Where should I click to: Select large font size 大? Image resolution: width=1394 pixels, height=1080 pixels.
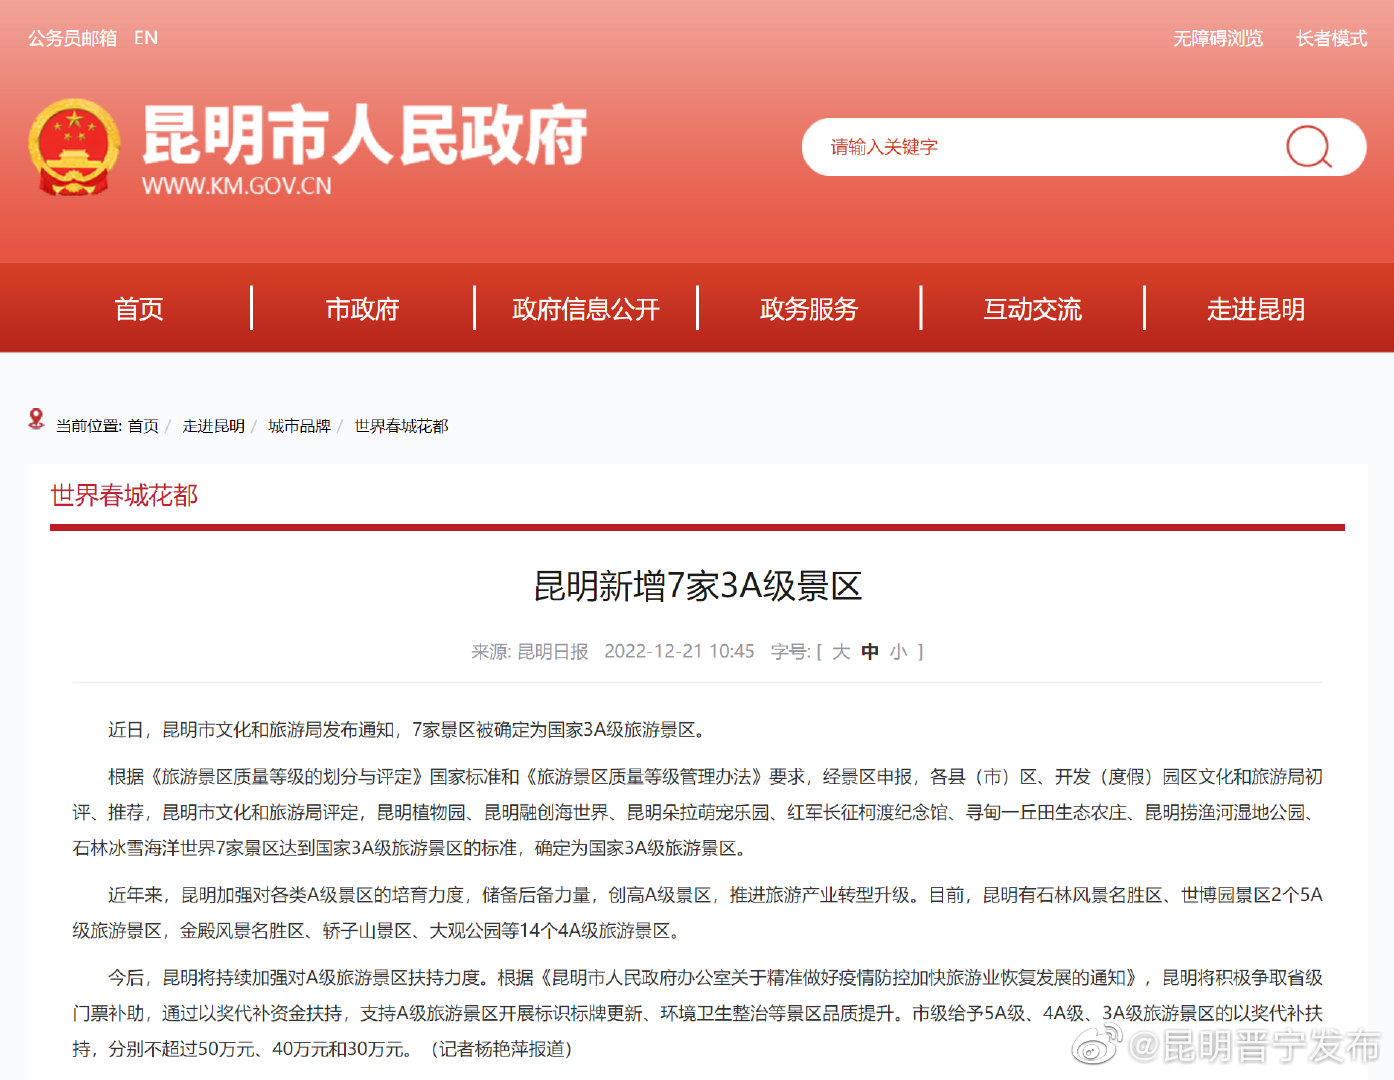[x=839, y=651]
